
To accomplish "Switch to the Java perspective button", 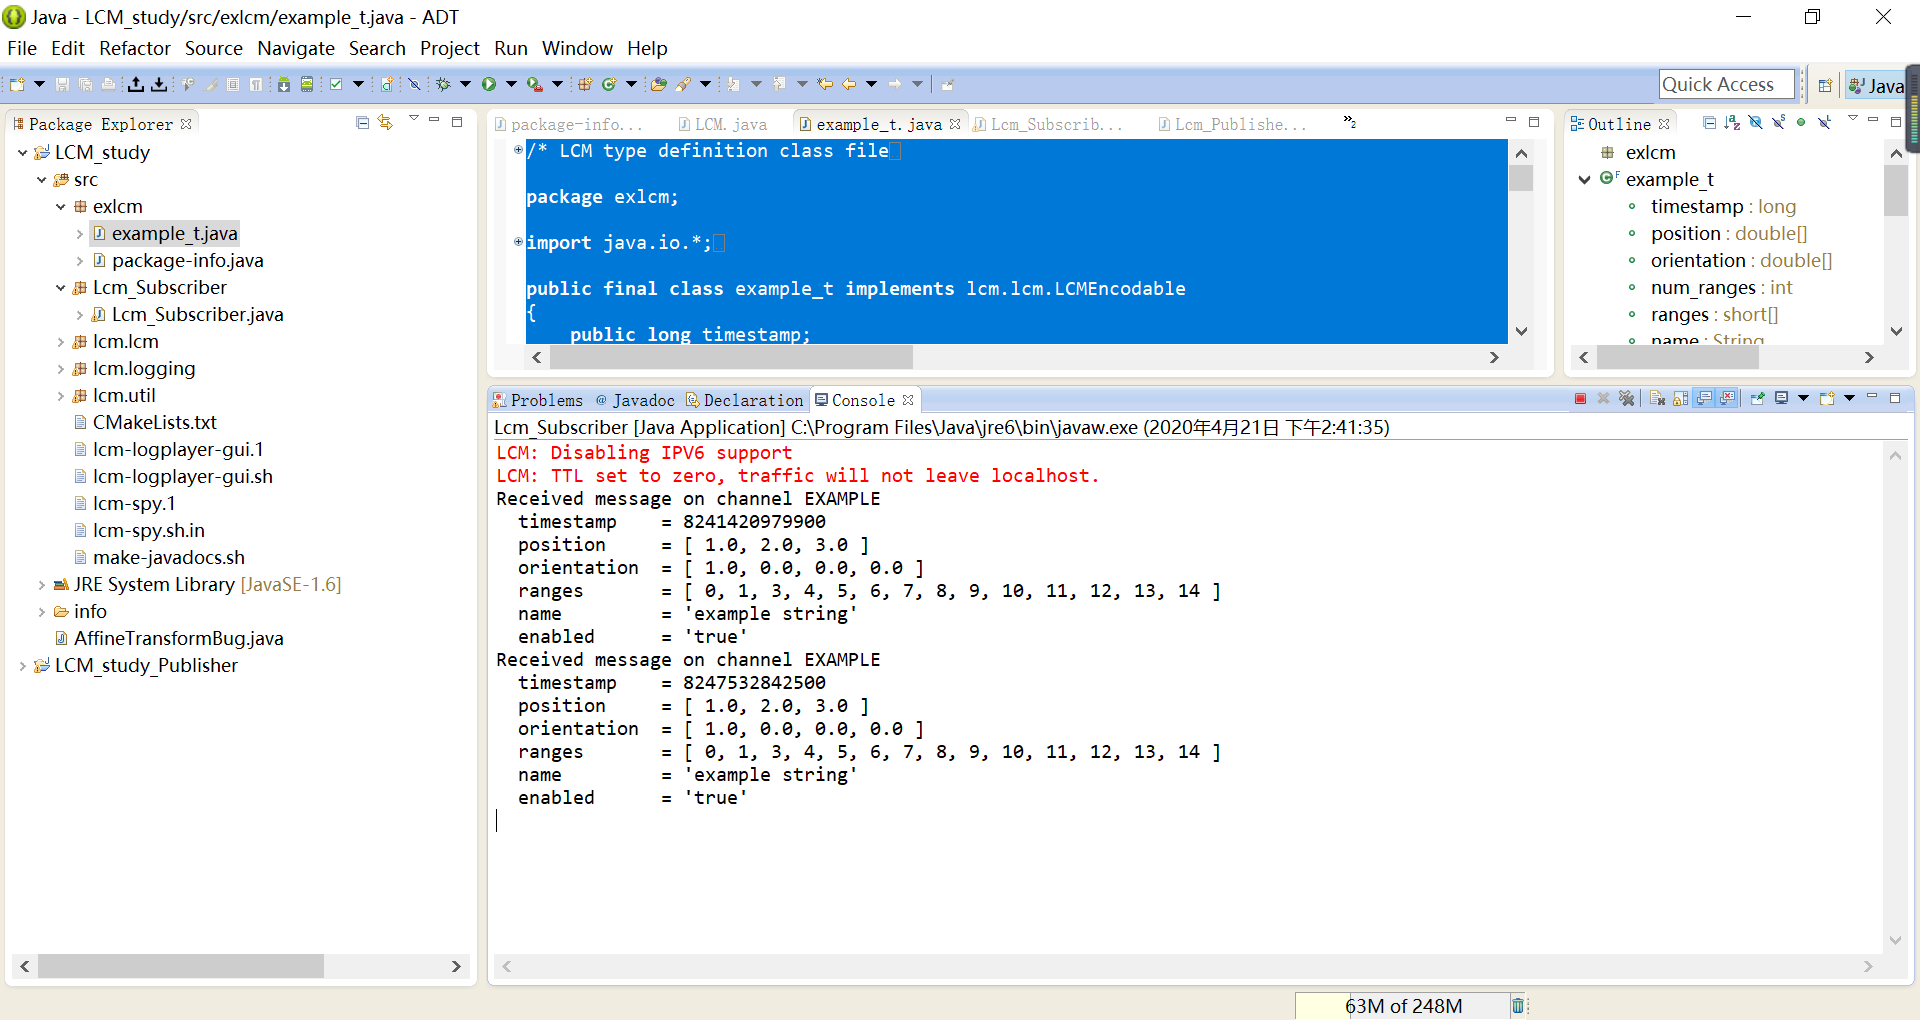I will (1878, 84).
